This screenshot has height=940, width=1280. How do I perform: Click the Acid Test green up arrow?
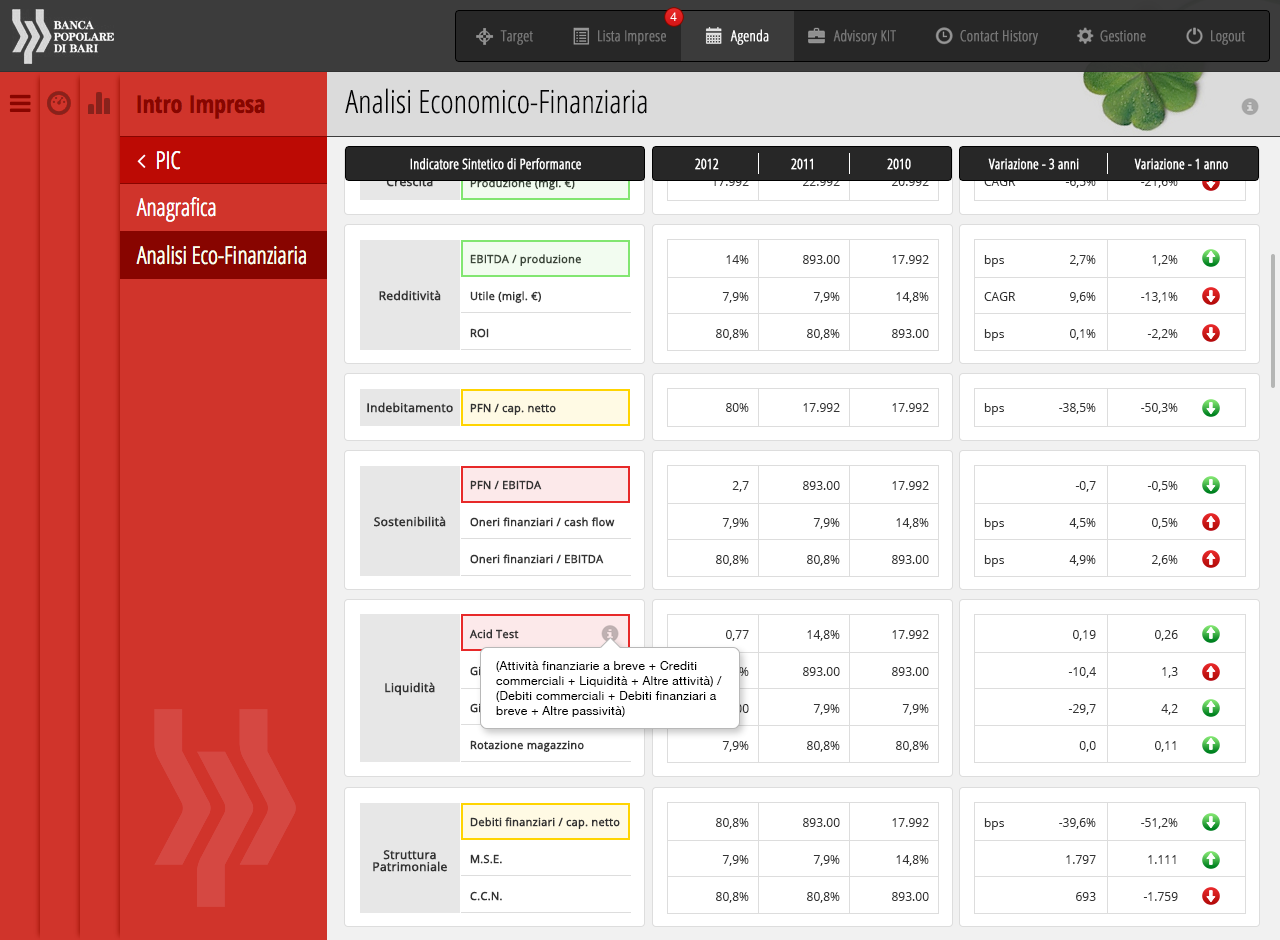[x=1211, y=634]
